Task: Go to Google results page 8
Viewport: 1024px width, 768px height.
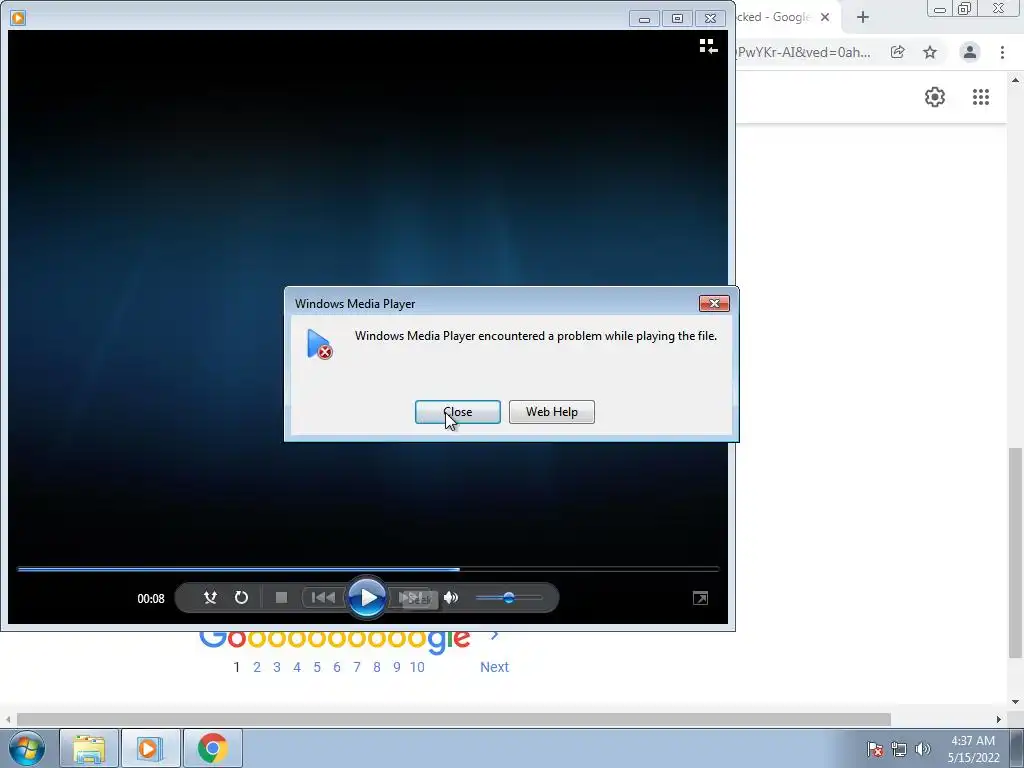Action: click(377, 667)
